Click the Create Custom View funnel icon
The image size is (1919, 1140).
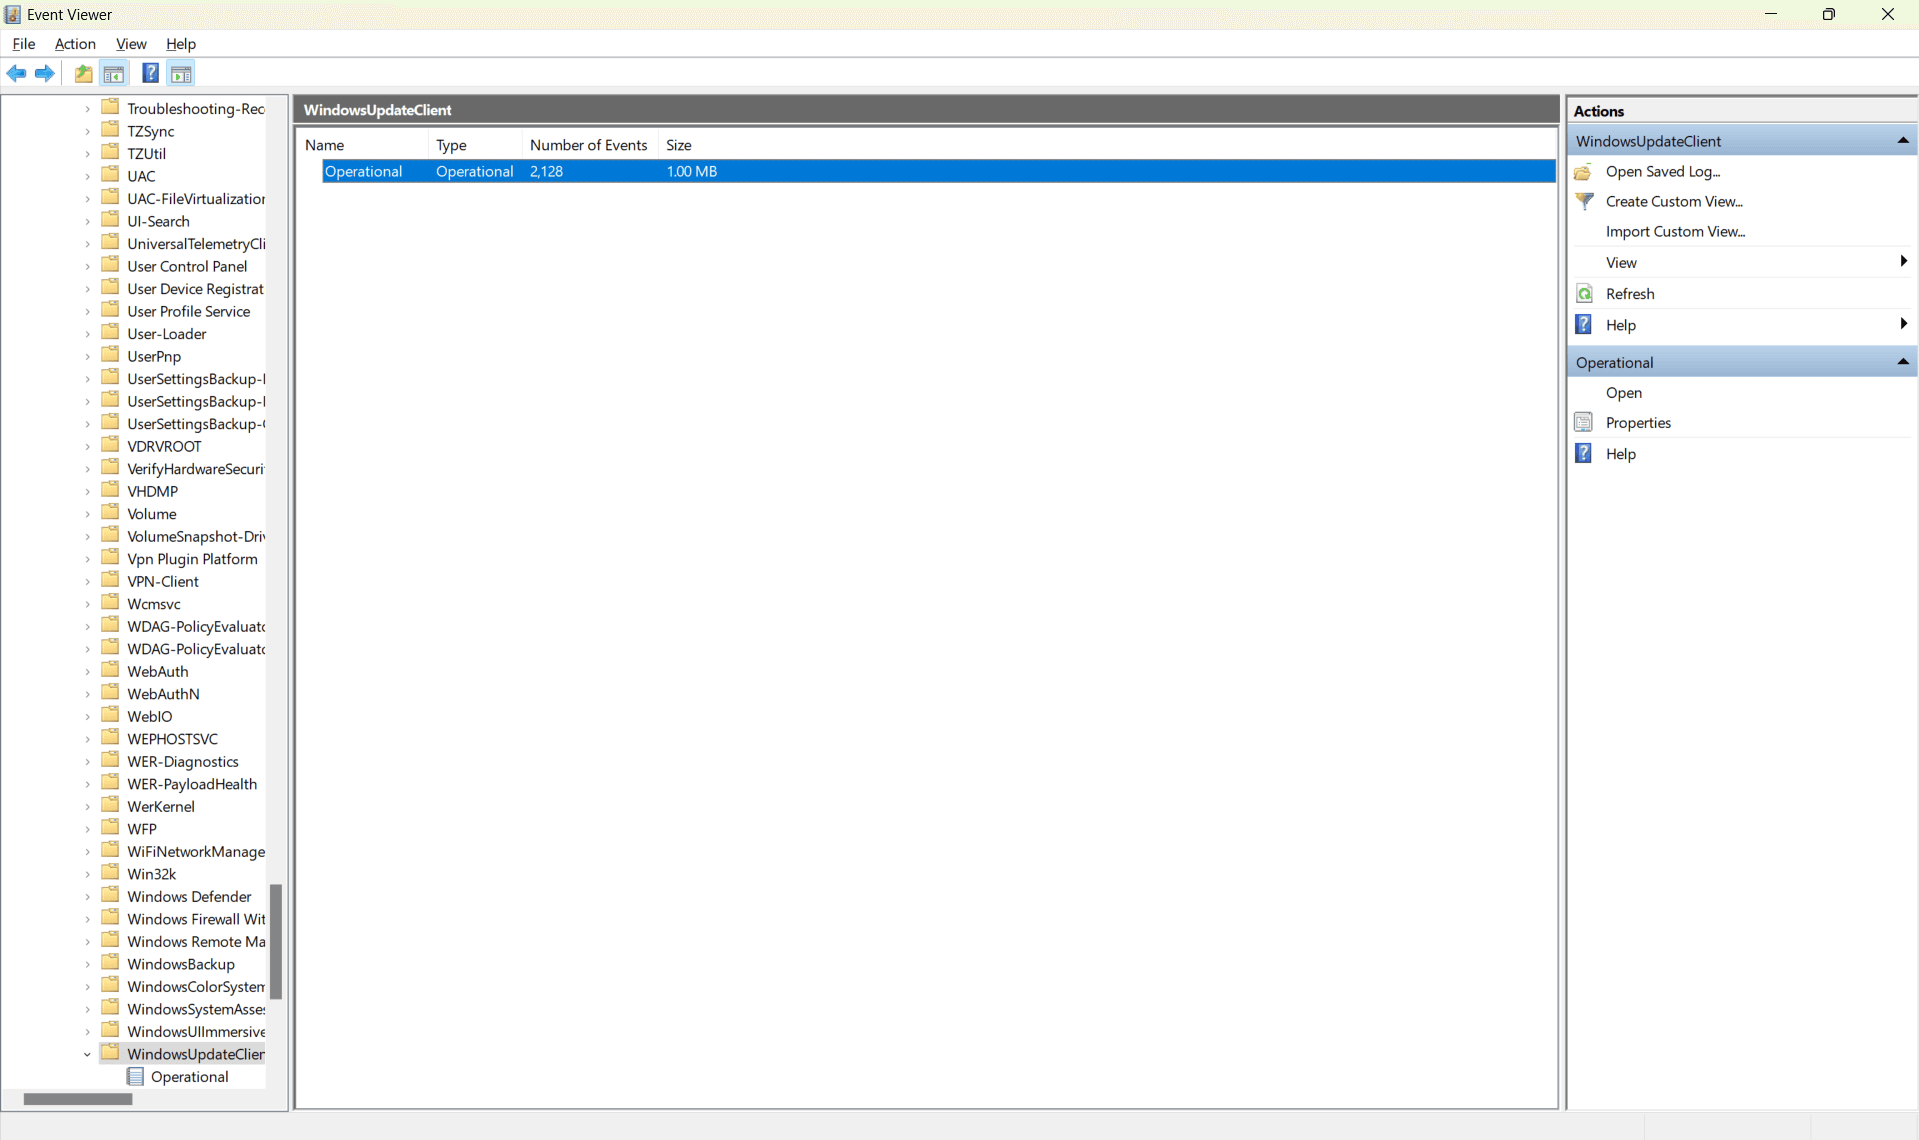tap(1585, 201)
